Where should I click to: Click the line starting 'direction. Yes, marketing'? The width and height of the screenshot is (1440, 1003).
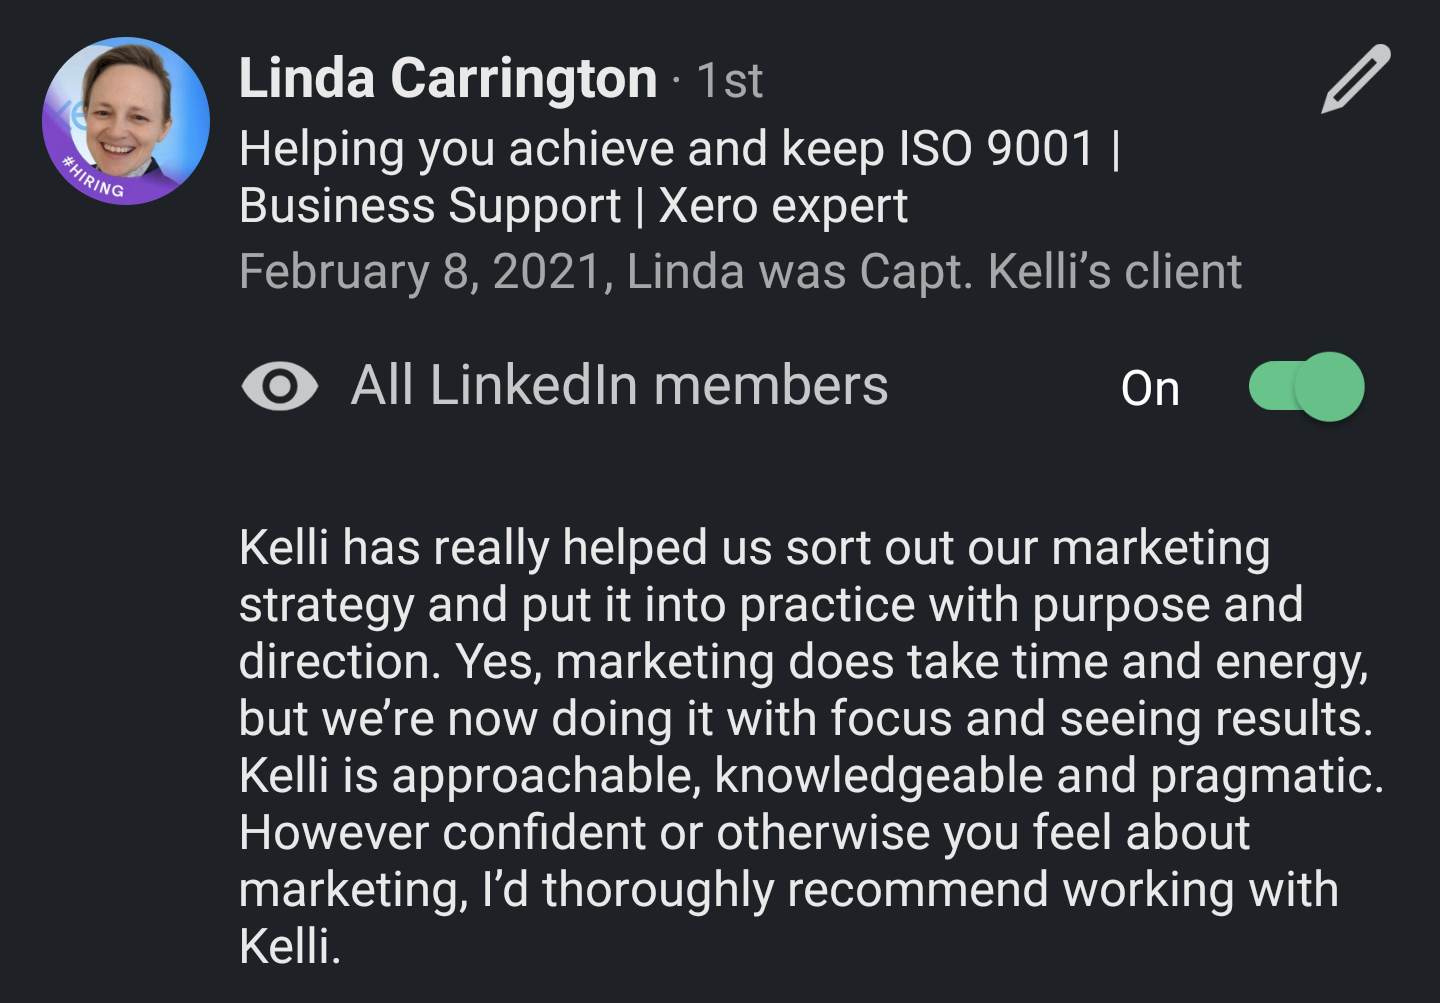tap(802, 662)
